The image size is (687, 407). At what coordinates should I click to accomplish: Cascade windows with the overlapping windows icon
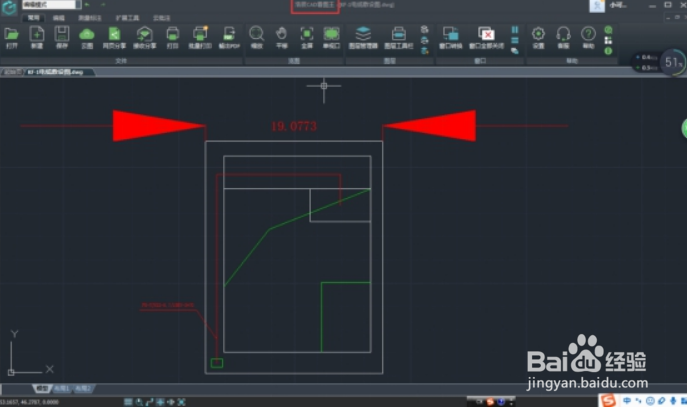(x=515, y=51)
